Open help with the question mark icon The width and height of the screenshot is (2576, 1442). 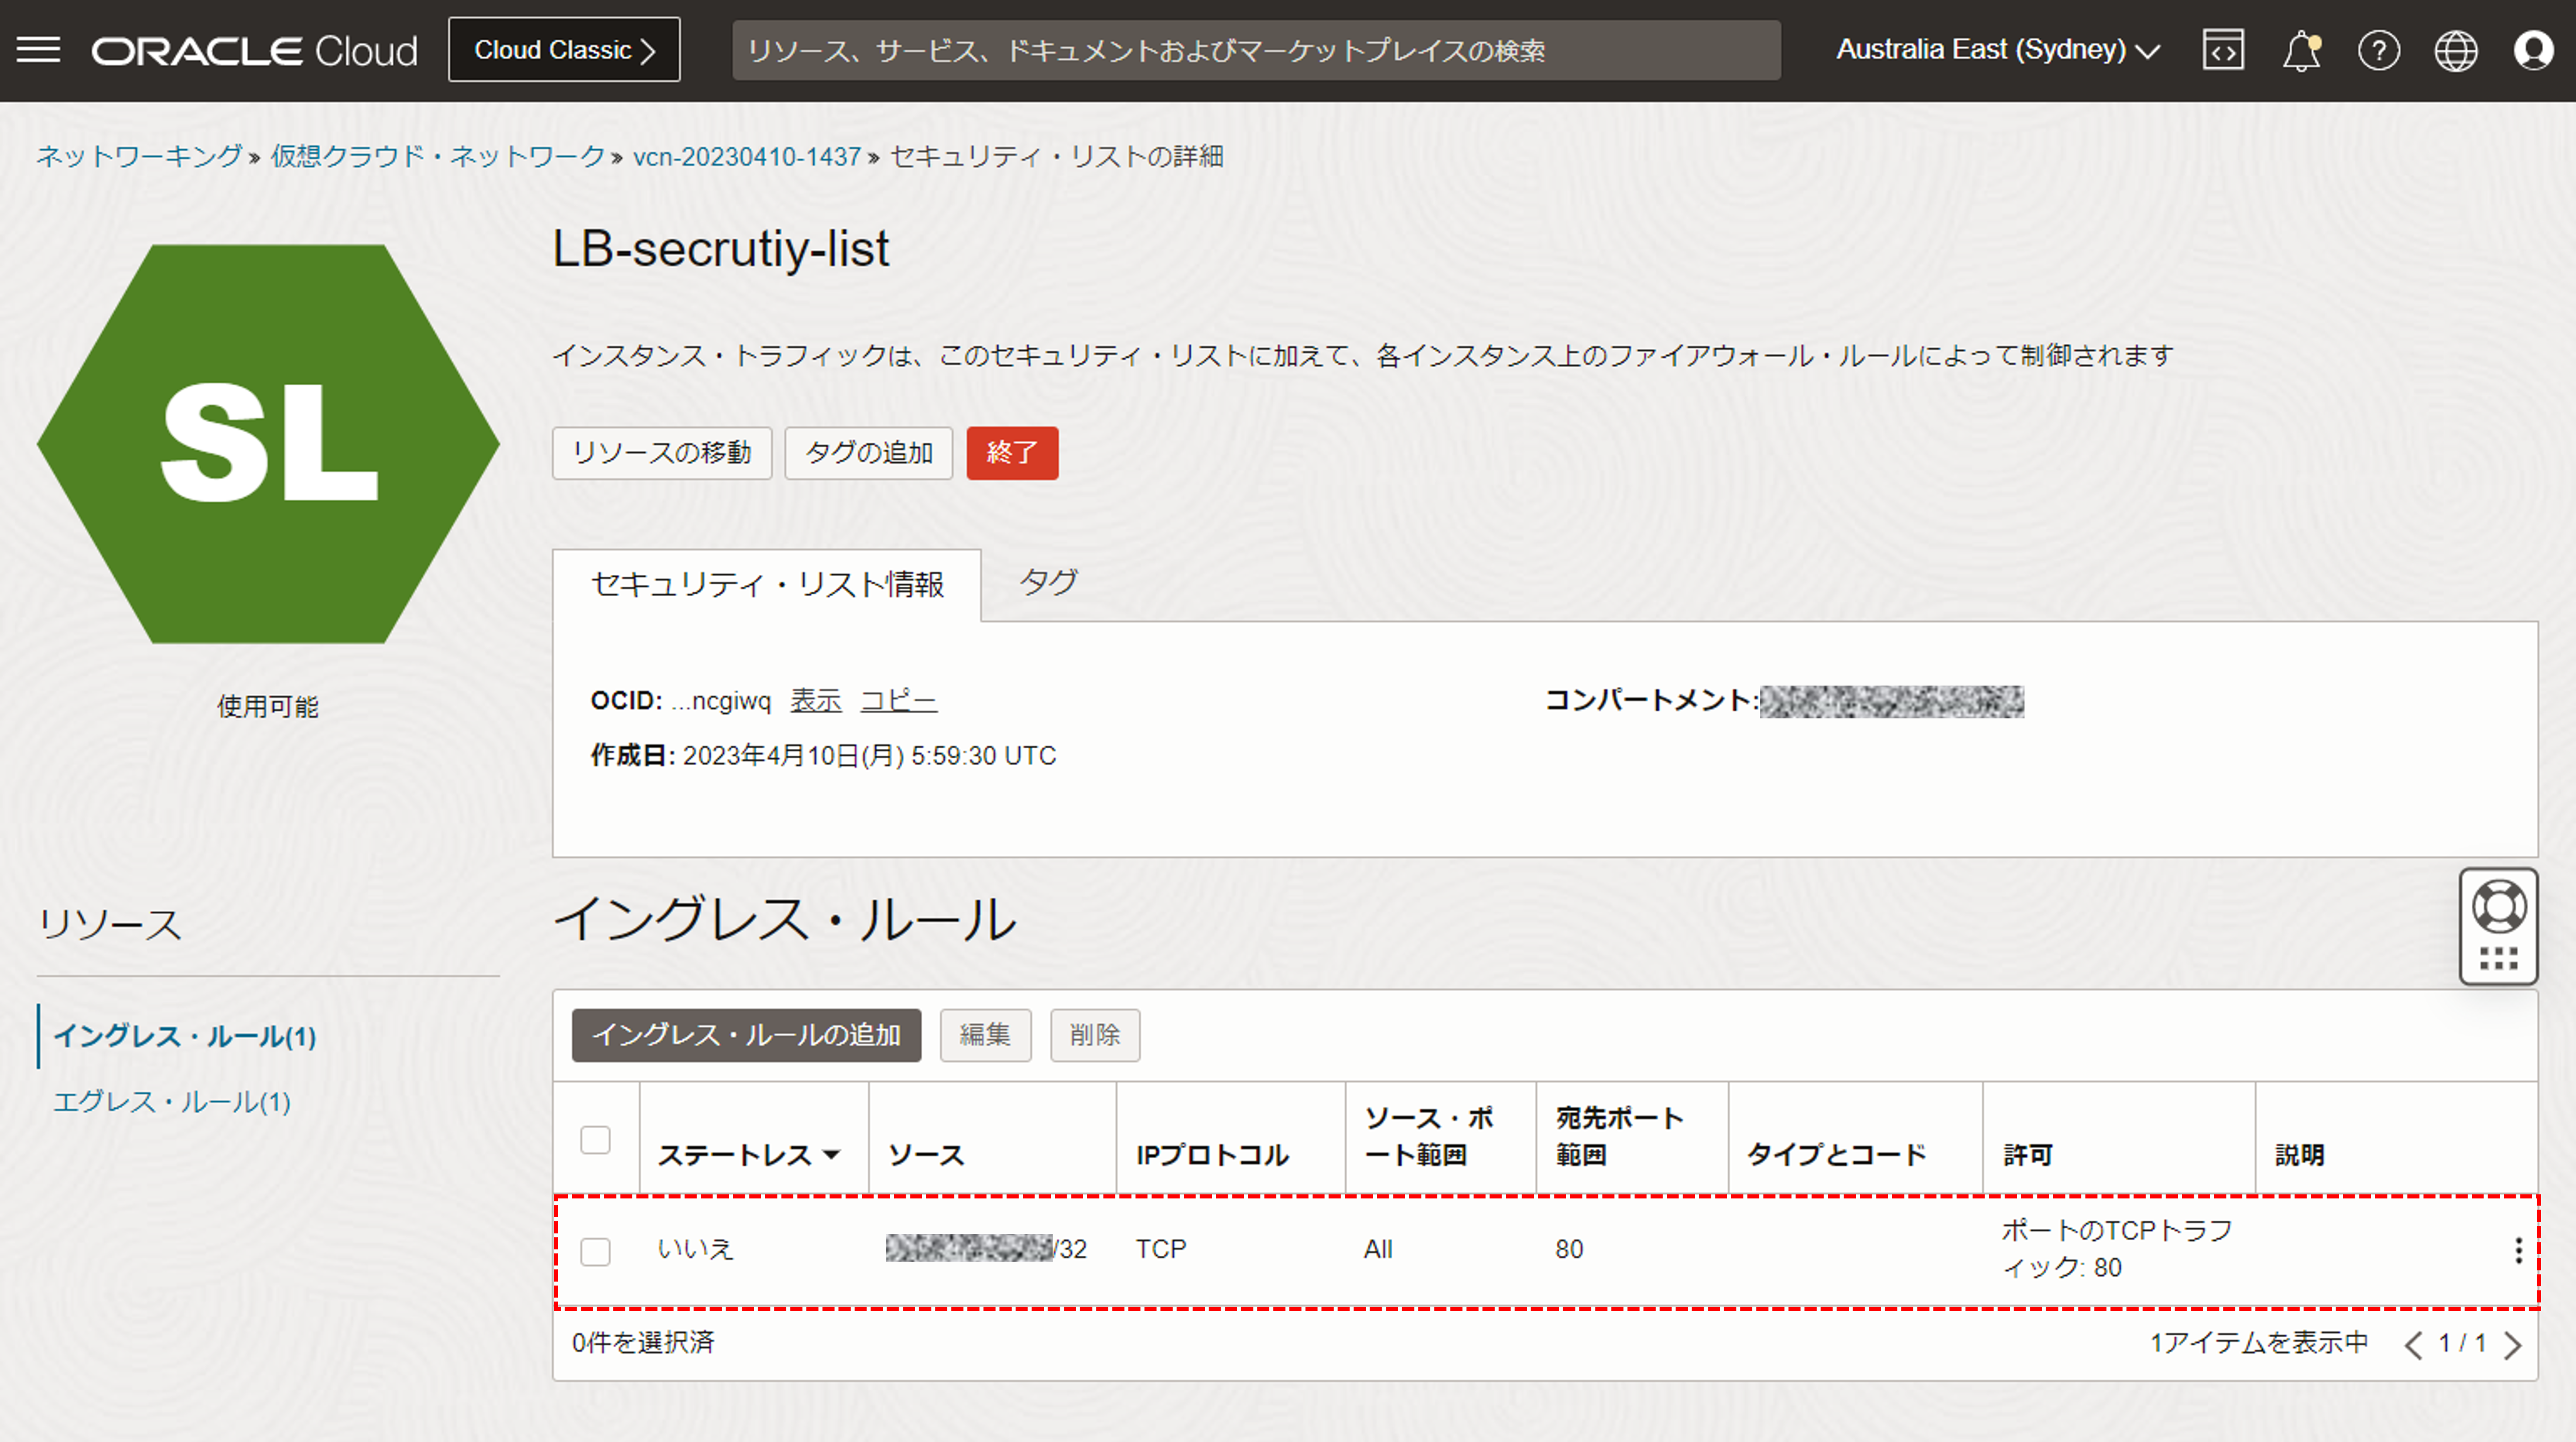click(2380, 50)
